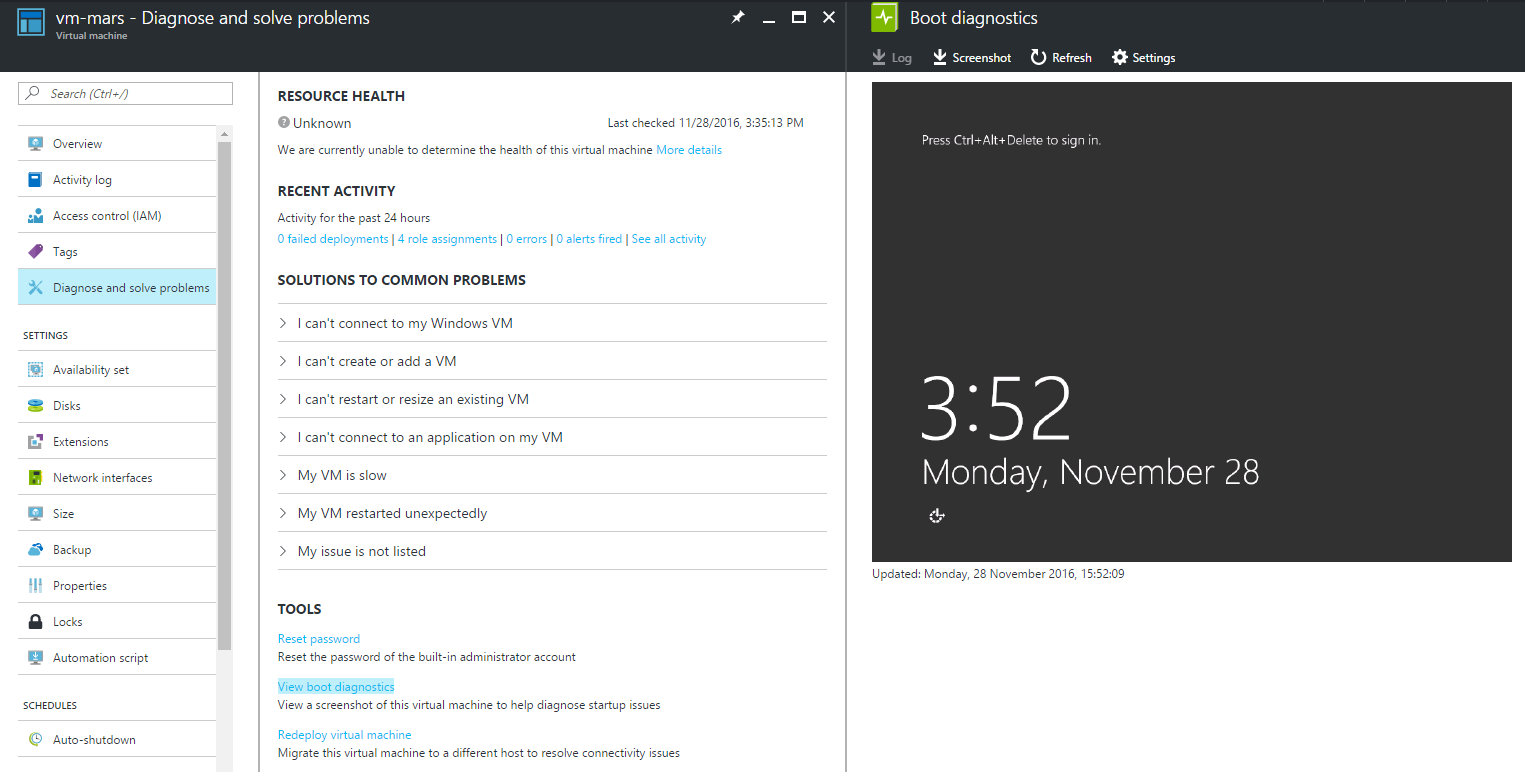
Task: Click the Overview icon in sidebar
Action: (x=35, y=143)
